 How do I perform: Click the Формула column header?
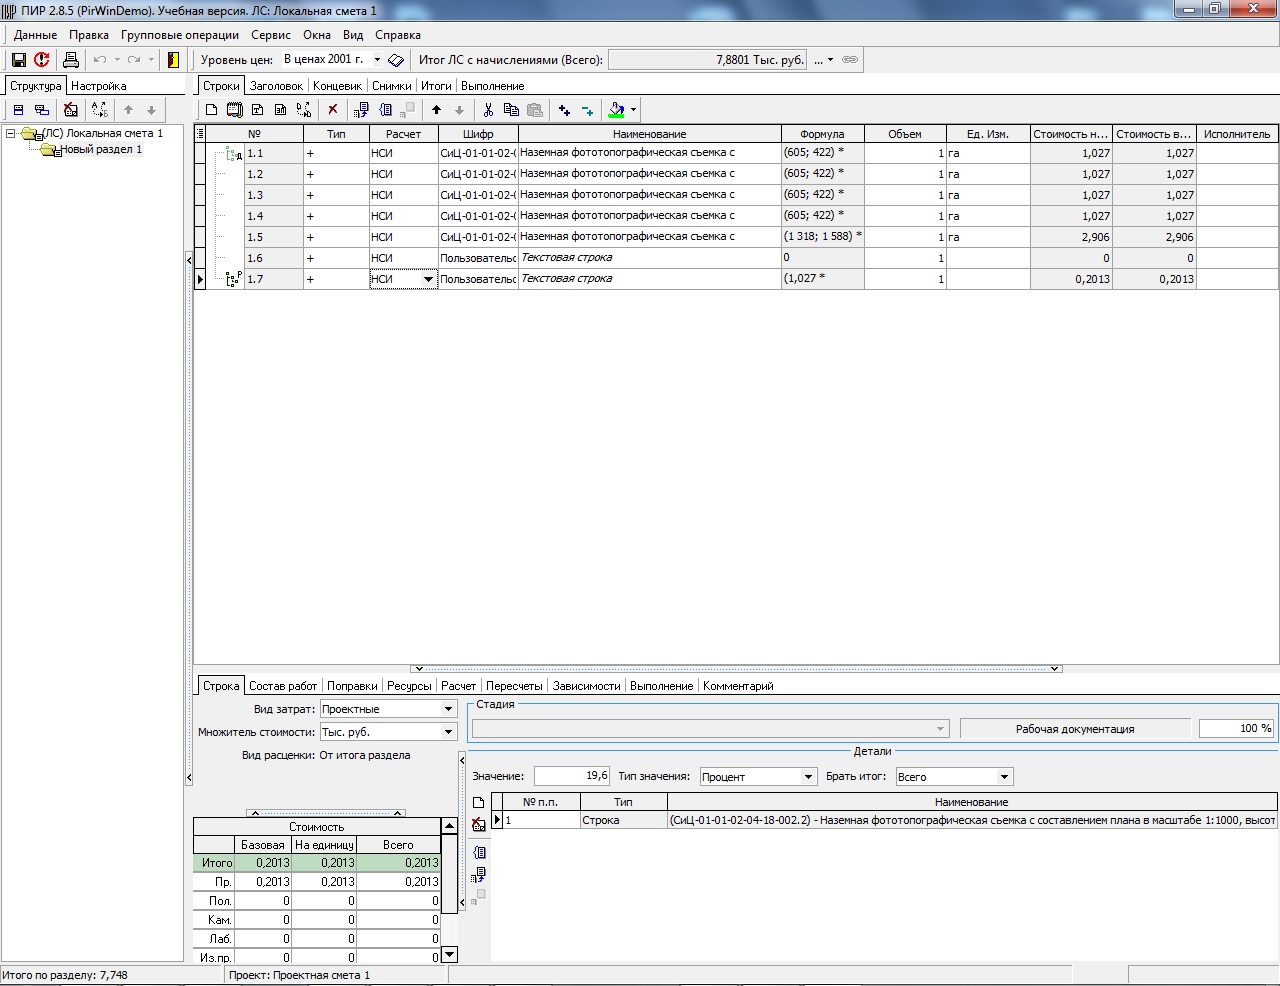pos(822,134)
